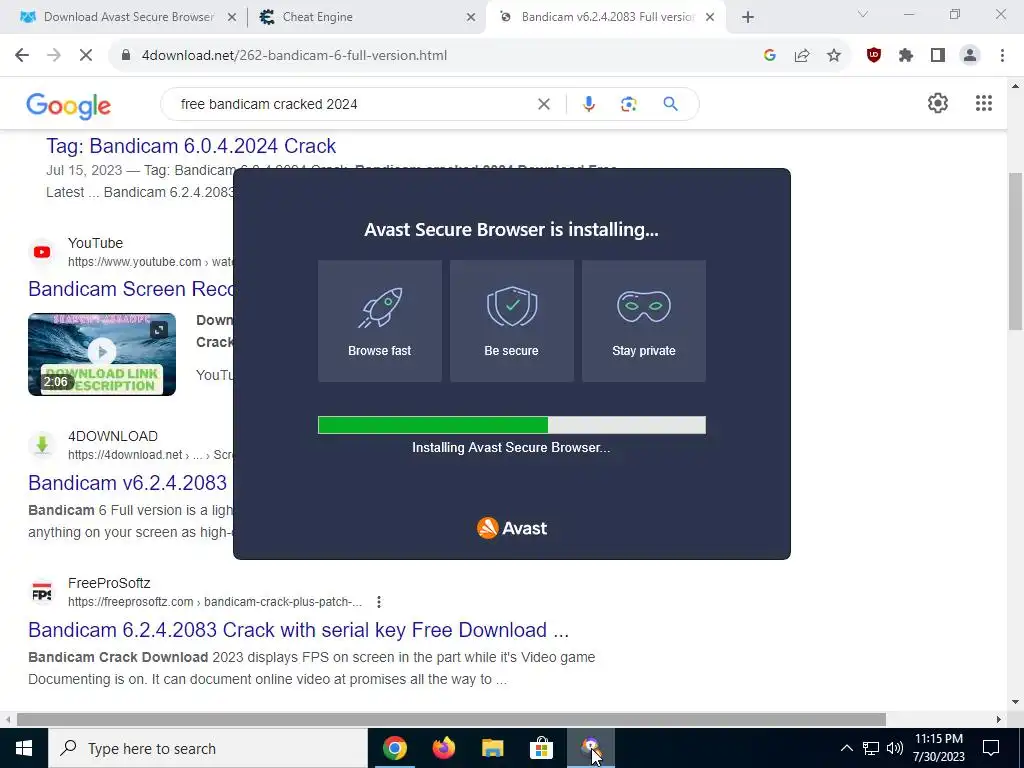The width and height of the screenshot is (1024, 768).
Task: Open Bandicam Screen Rec YouTube result
Action: tap(131, 289)
